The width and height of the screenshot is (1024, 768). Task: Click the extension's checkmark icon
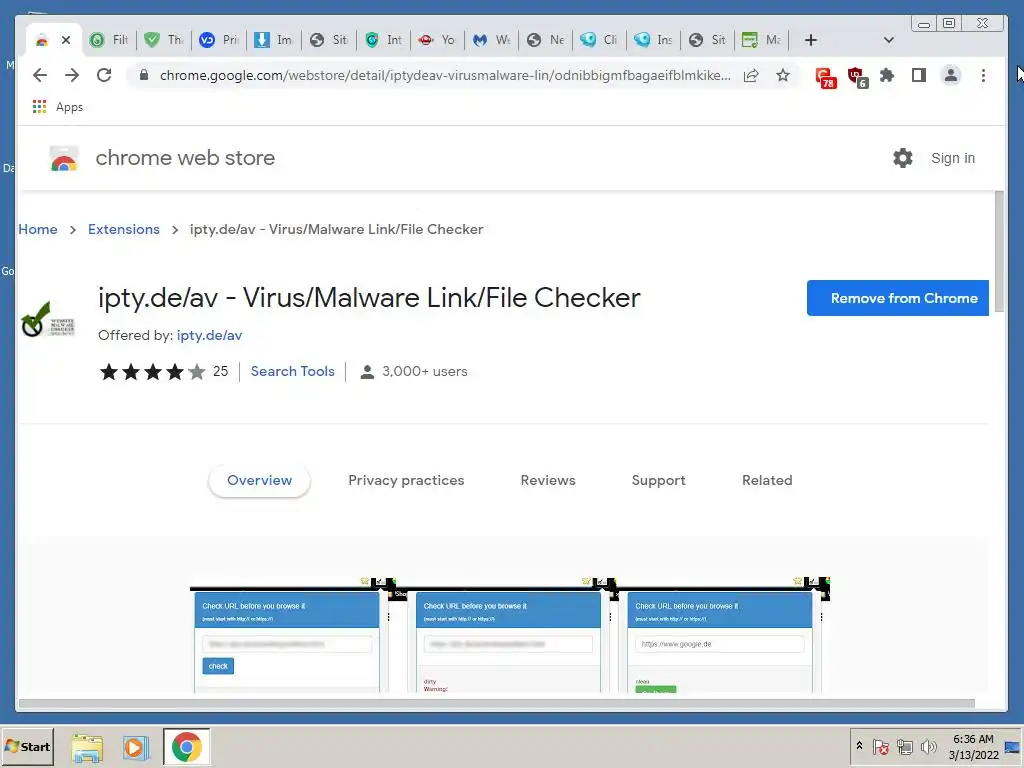[x=47, y=319]
